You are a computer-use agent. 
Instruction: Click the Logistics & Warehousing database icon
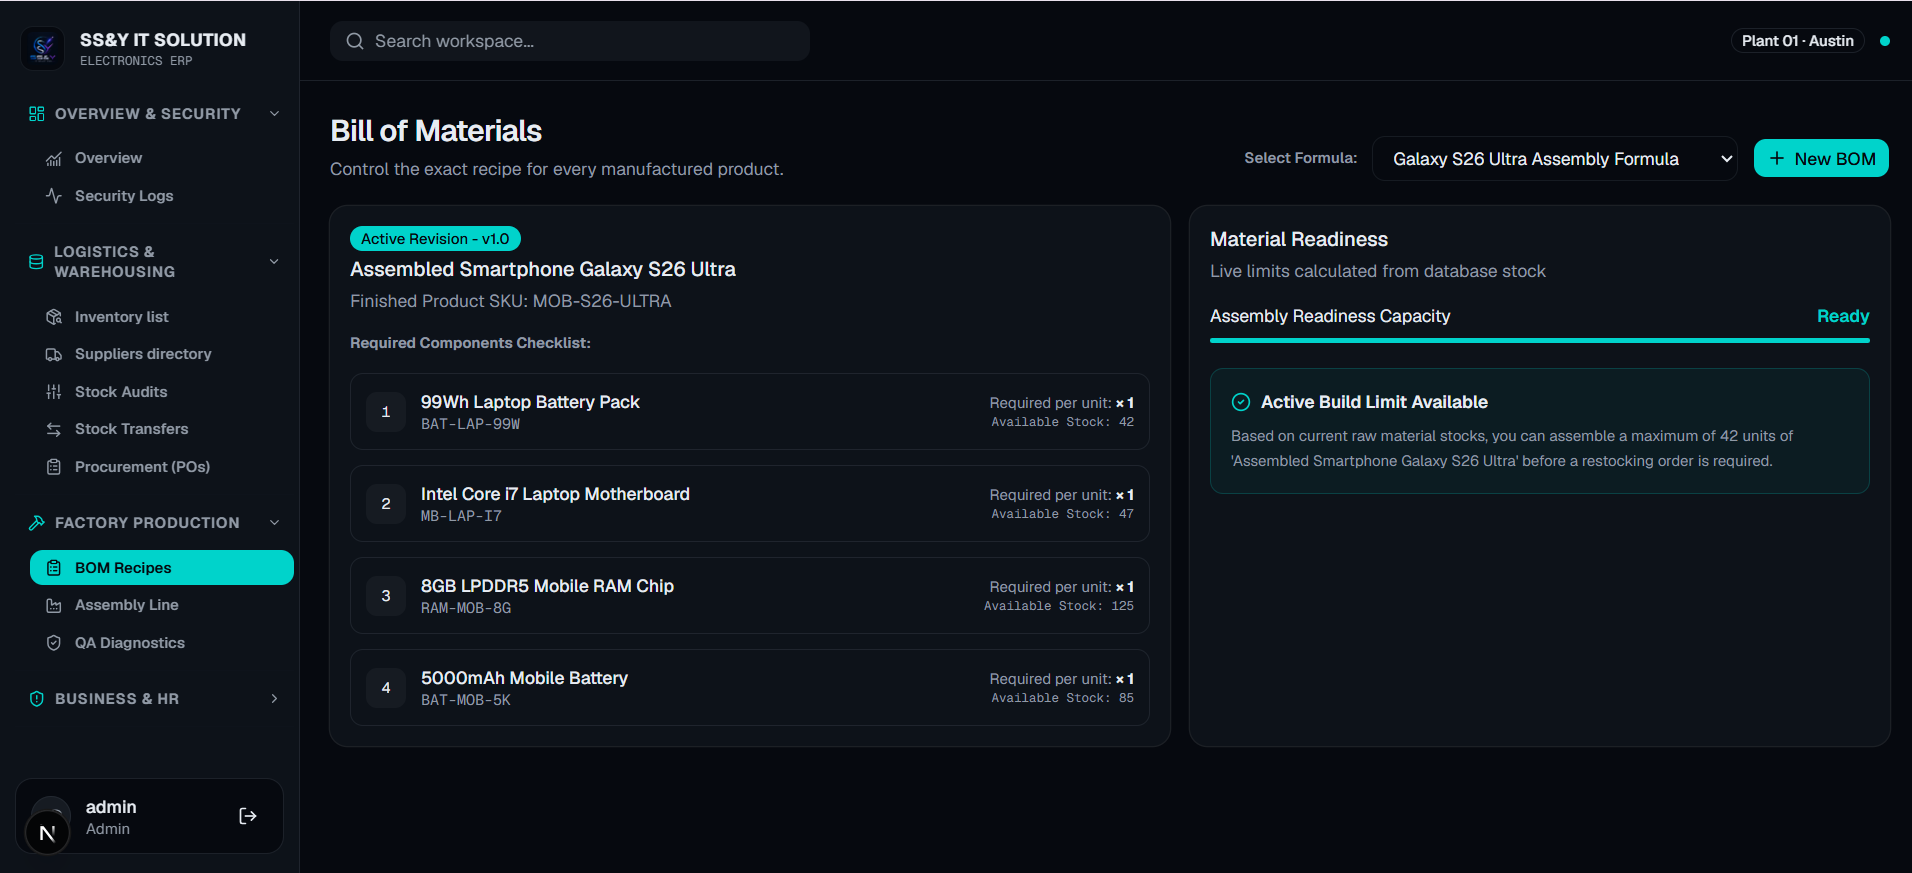pyautogui.click(x=36, y=262)
